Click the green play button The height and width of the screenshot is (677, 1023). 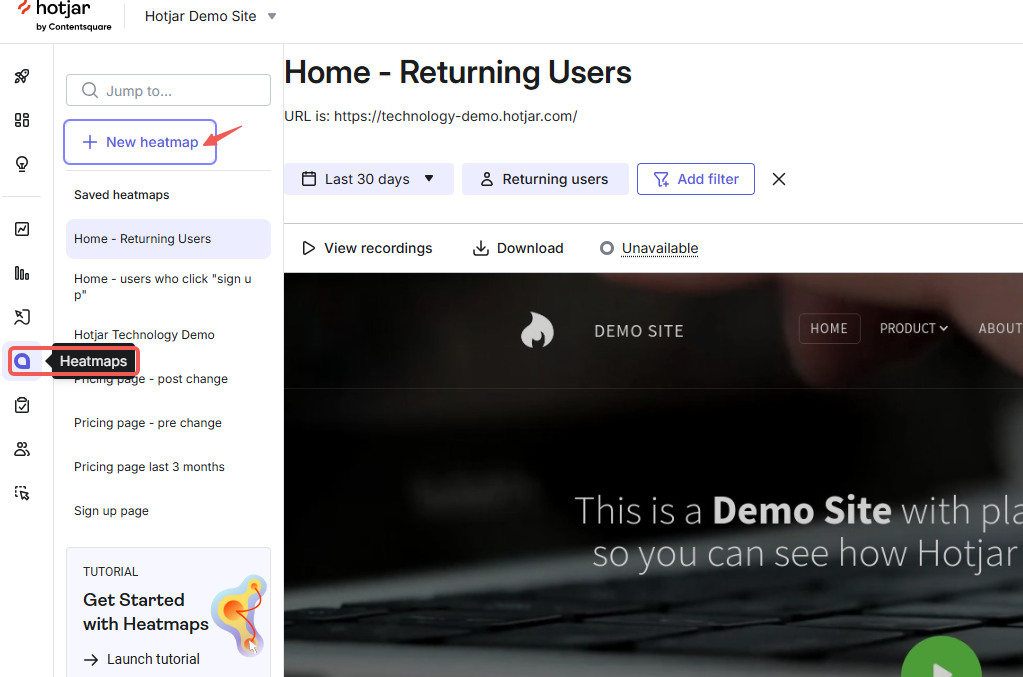(x=941, y=659)
